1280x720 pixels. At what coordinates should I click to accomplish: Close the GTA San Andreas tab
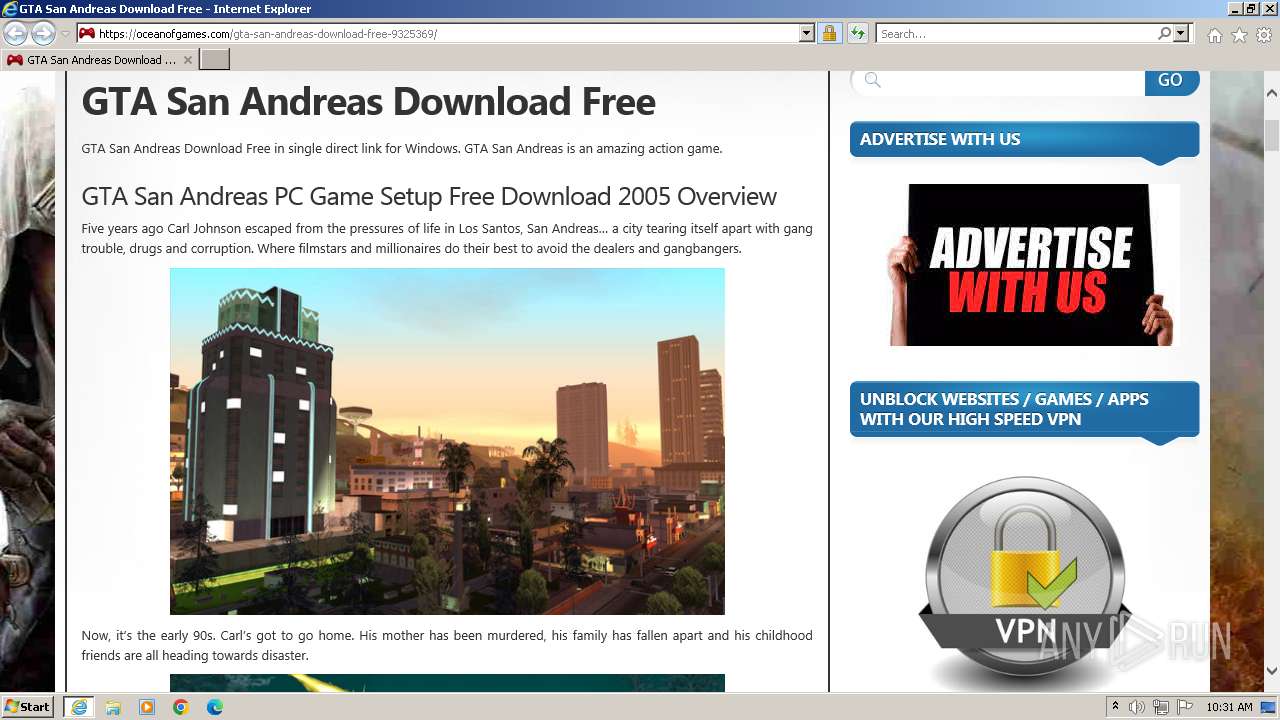tap(188, 60)
